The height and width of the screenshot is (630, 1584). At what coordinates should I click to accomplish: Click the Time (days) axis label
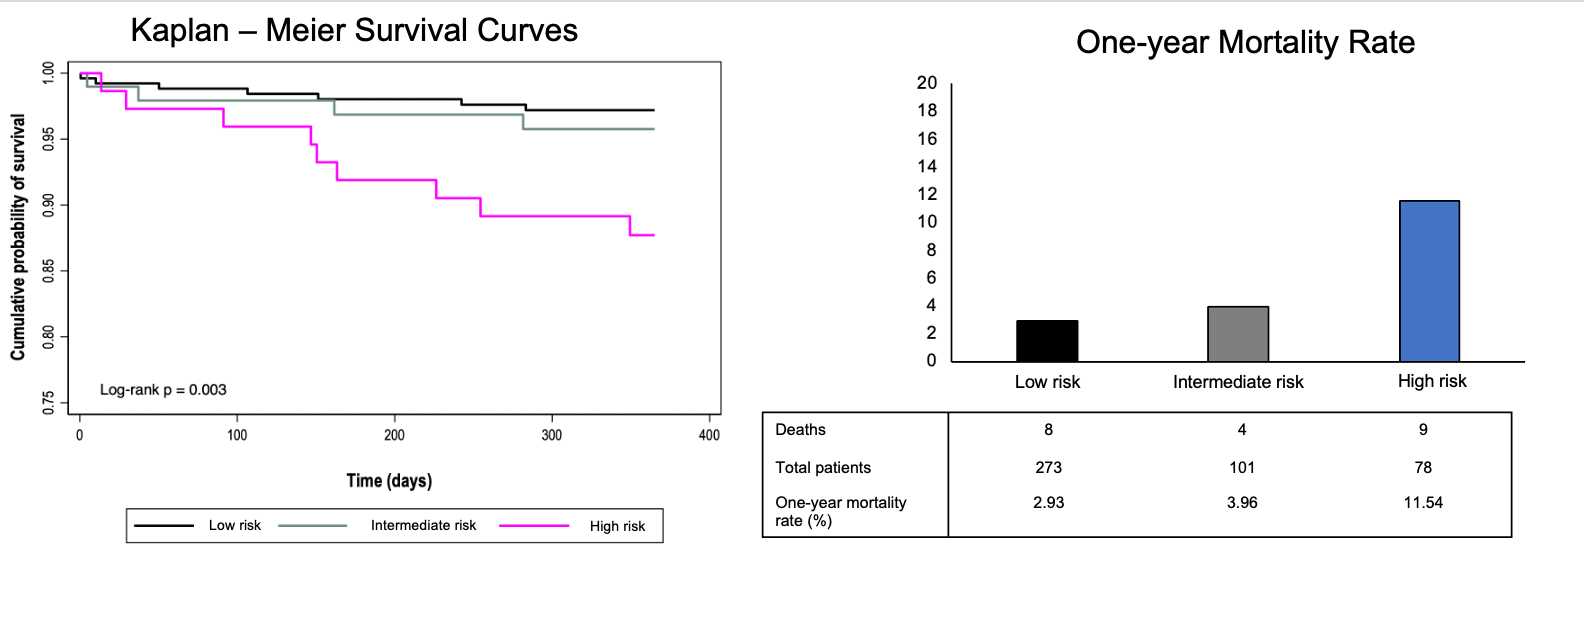pos(389,481)
